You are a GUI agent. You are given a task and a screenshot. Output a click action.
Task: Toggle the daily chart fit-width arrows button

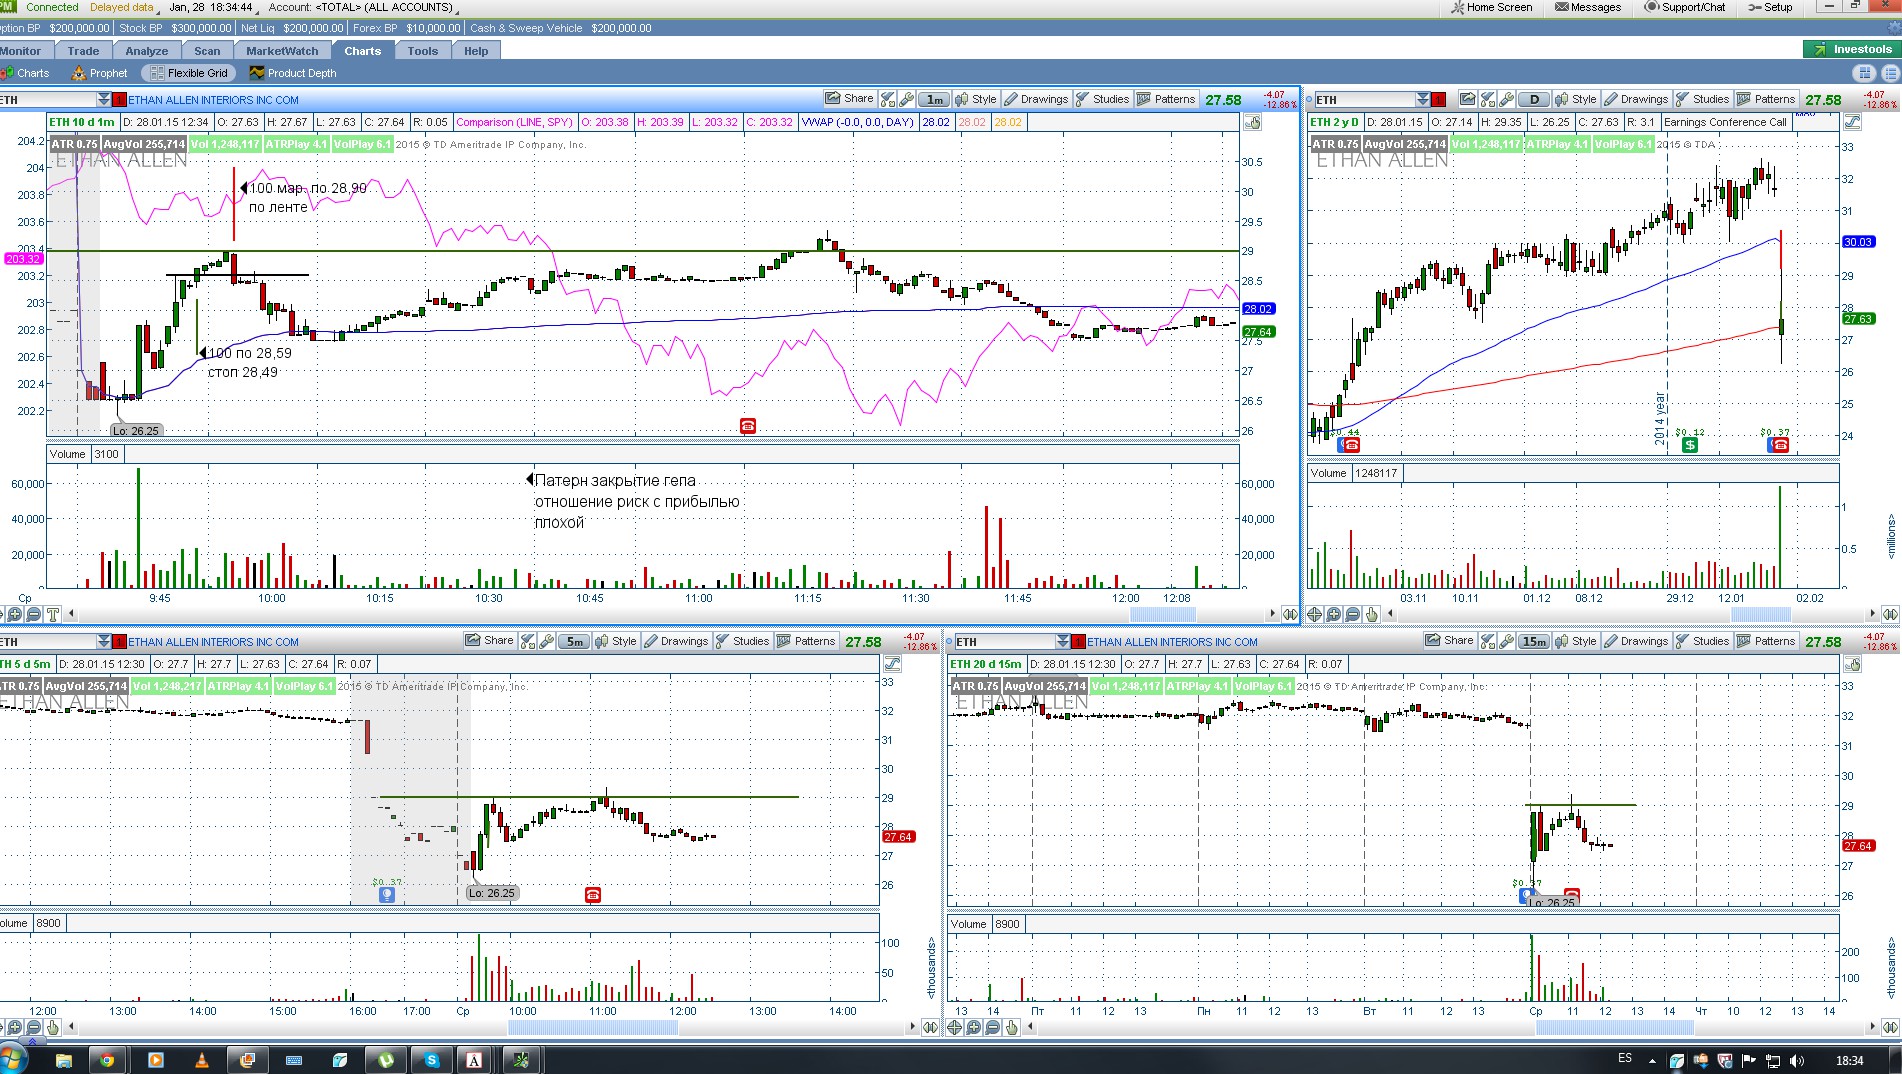(1890, 614)
